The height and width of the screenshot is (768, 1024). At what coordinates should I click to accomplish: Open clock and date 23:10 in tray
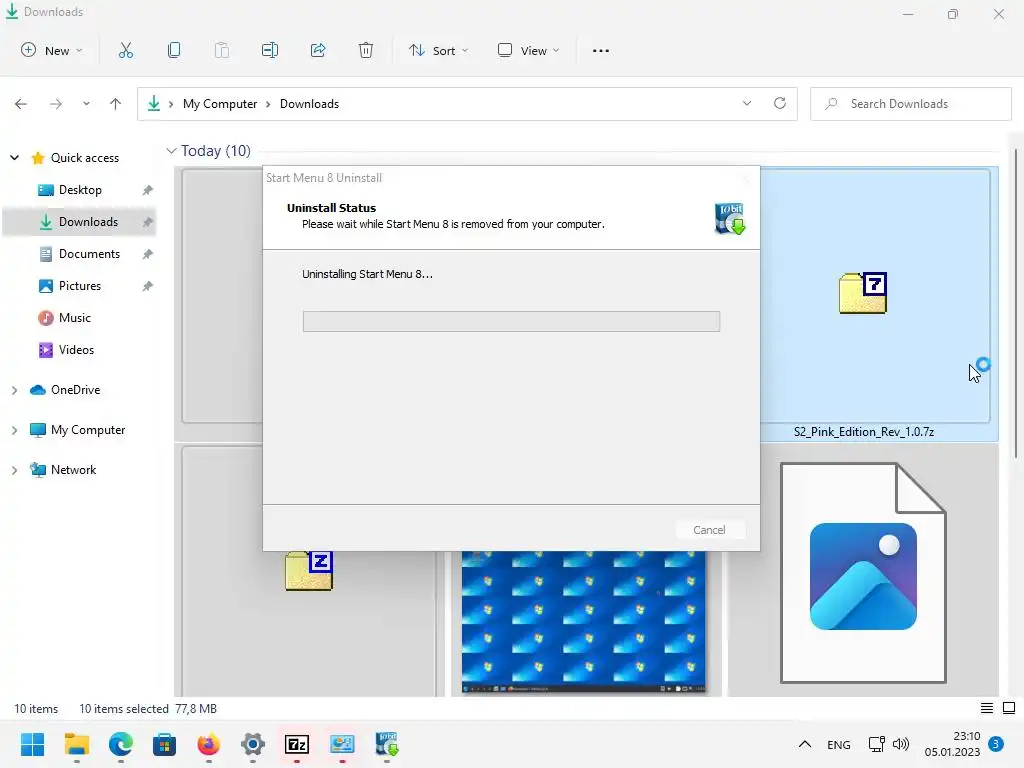coord(952,744)
